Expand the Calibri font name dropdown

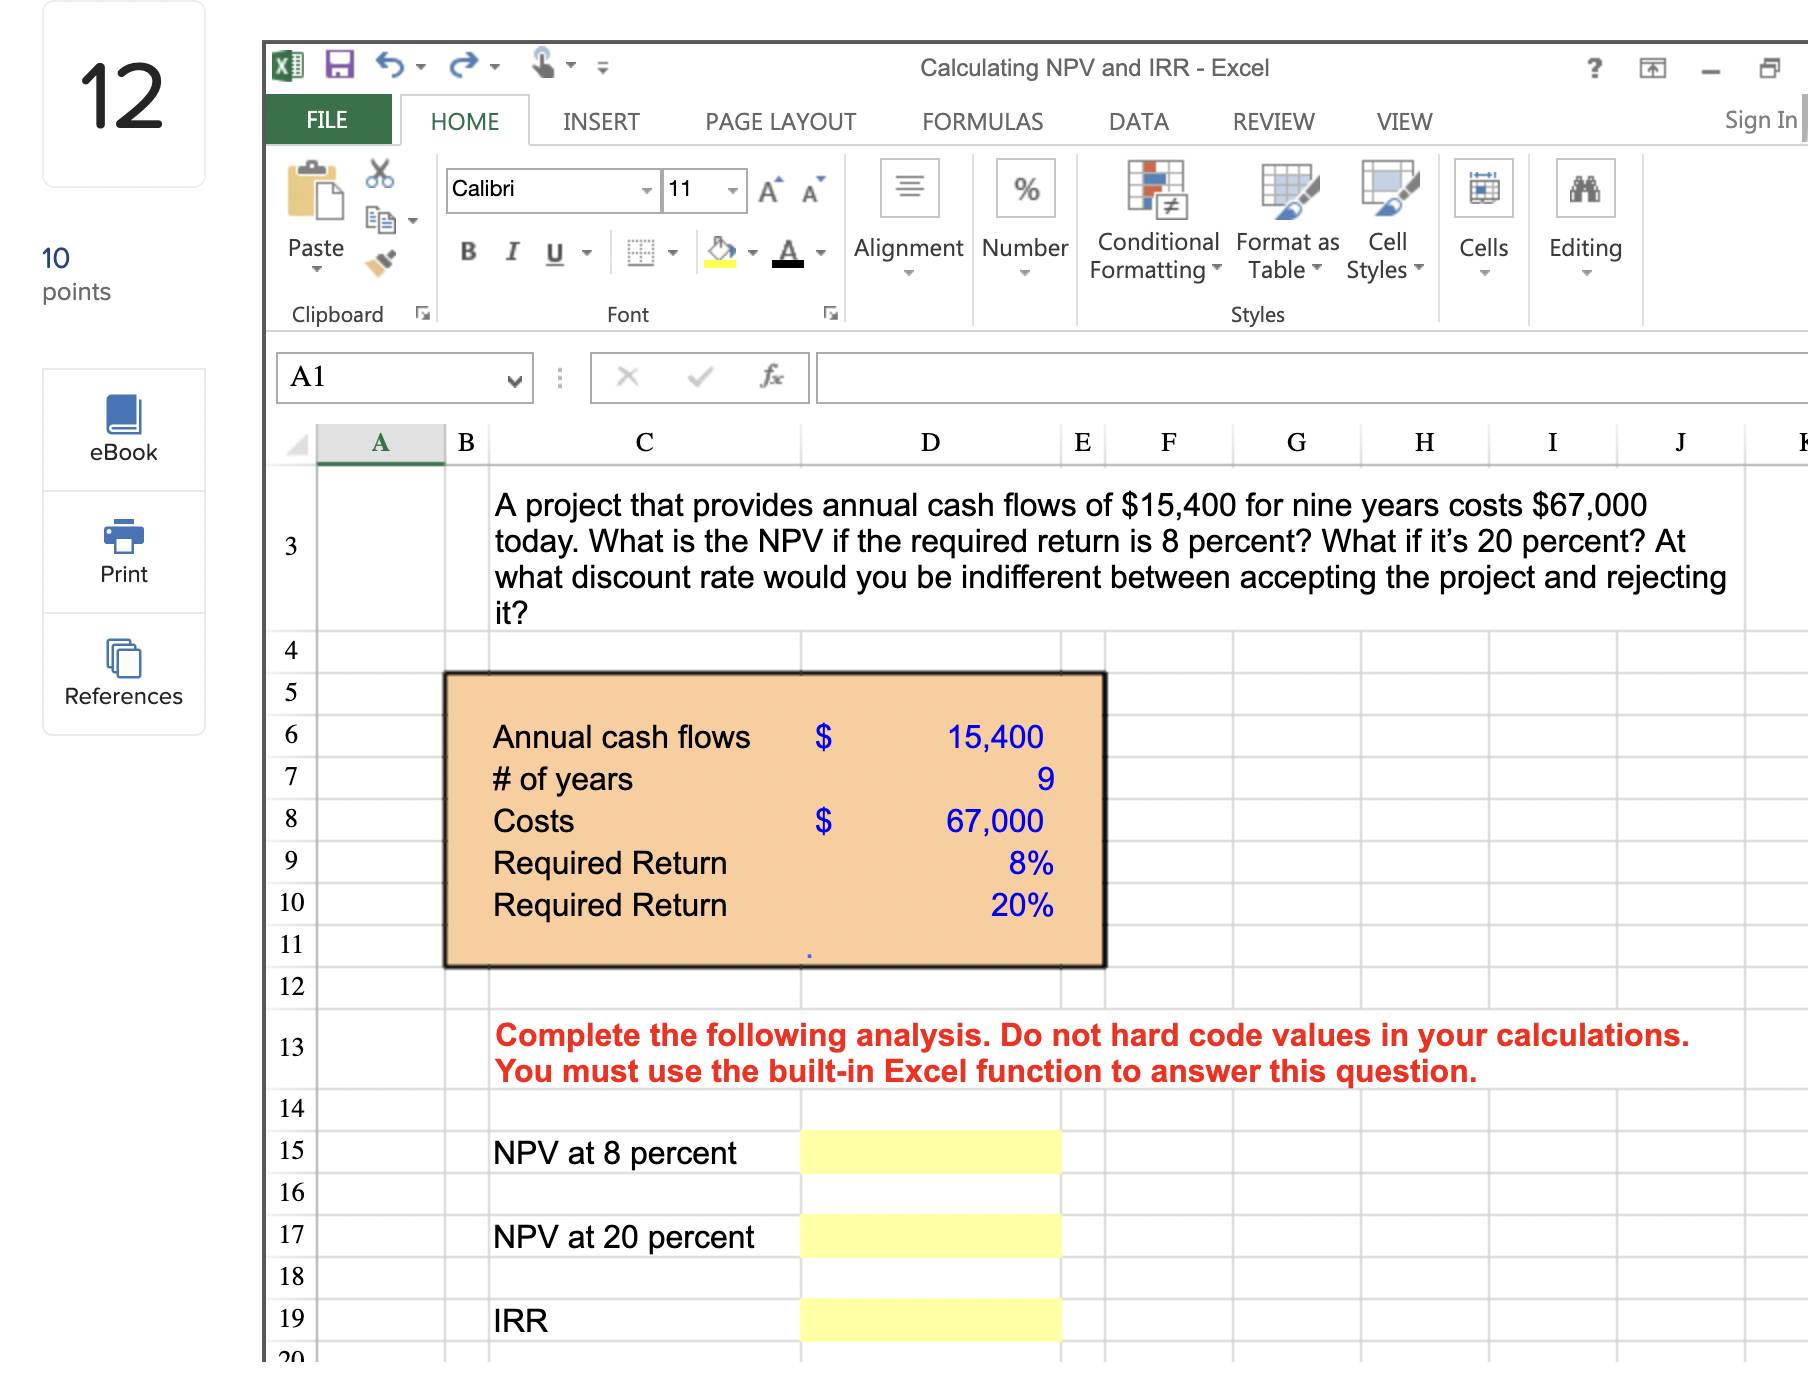tap(646, 190)
